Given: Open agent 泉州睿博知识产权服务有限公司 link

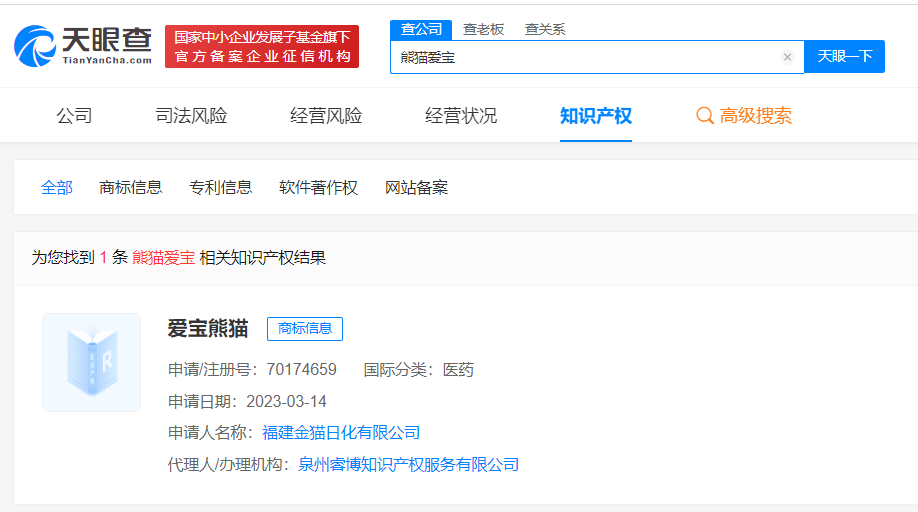Looking at the screenshot, I should (x=409, y=465).
